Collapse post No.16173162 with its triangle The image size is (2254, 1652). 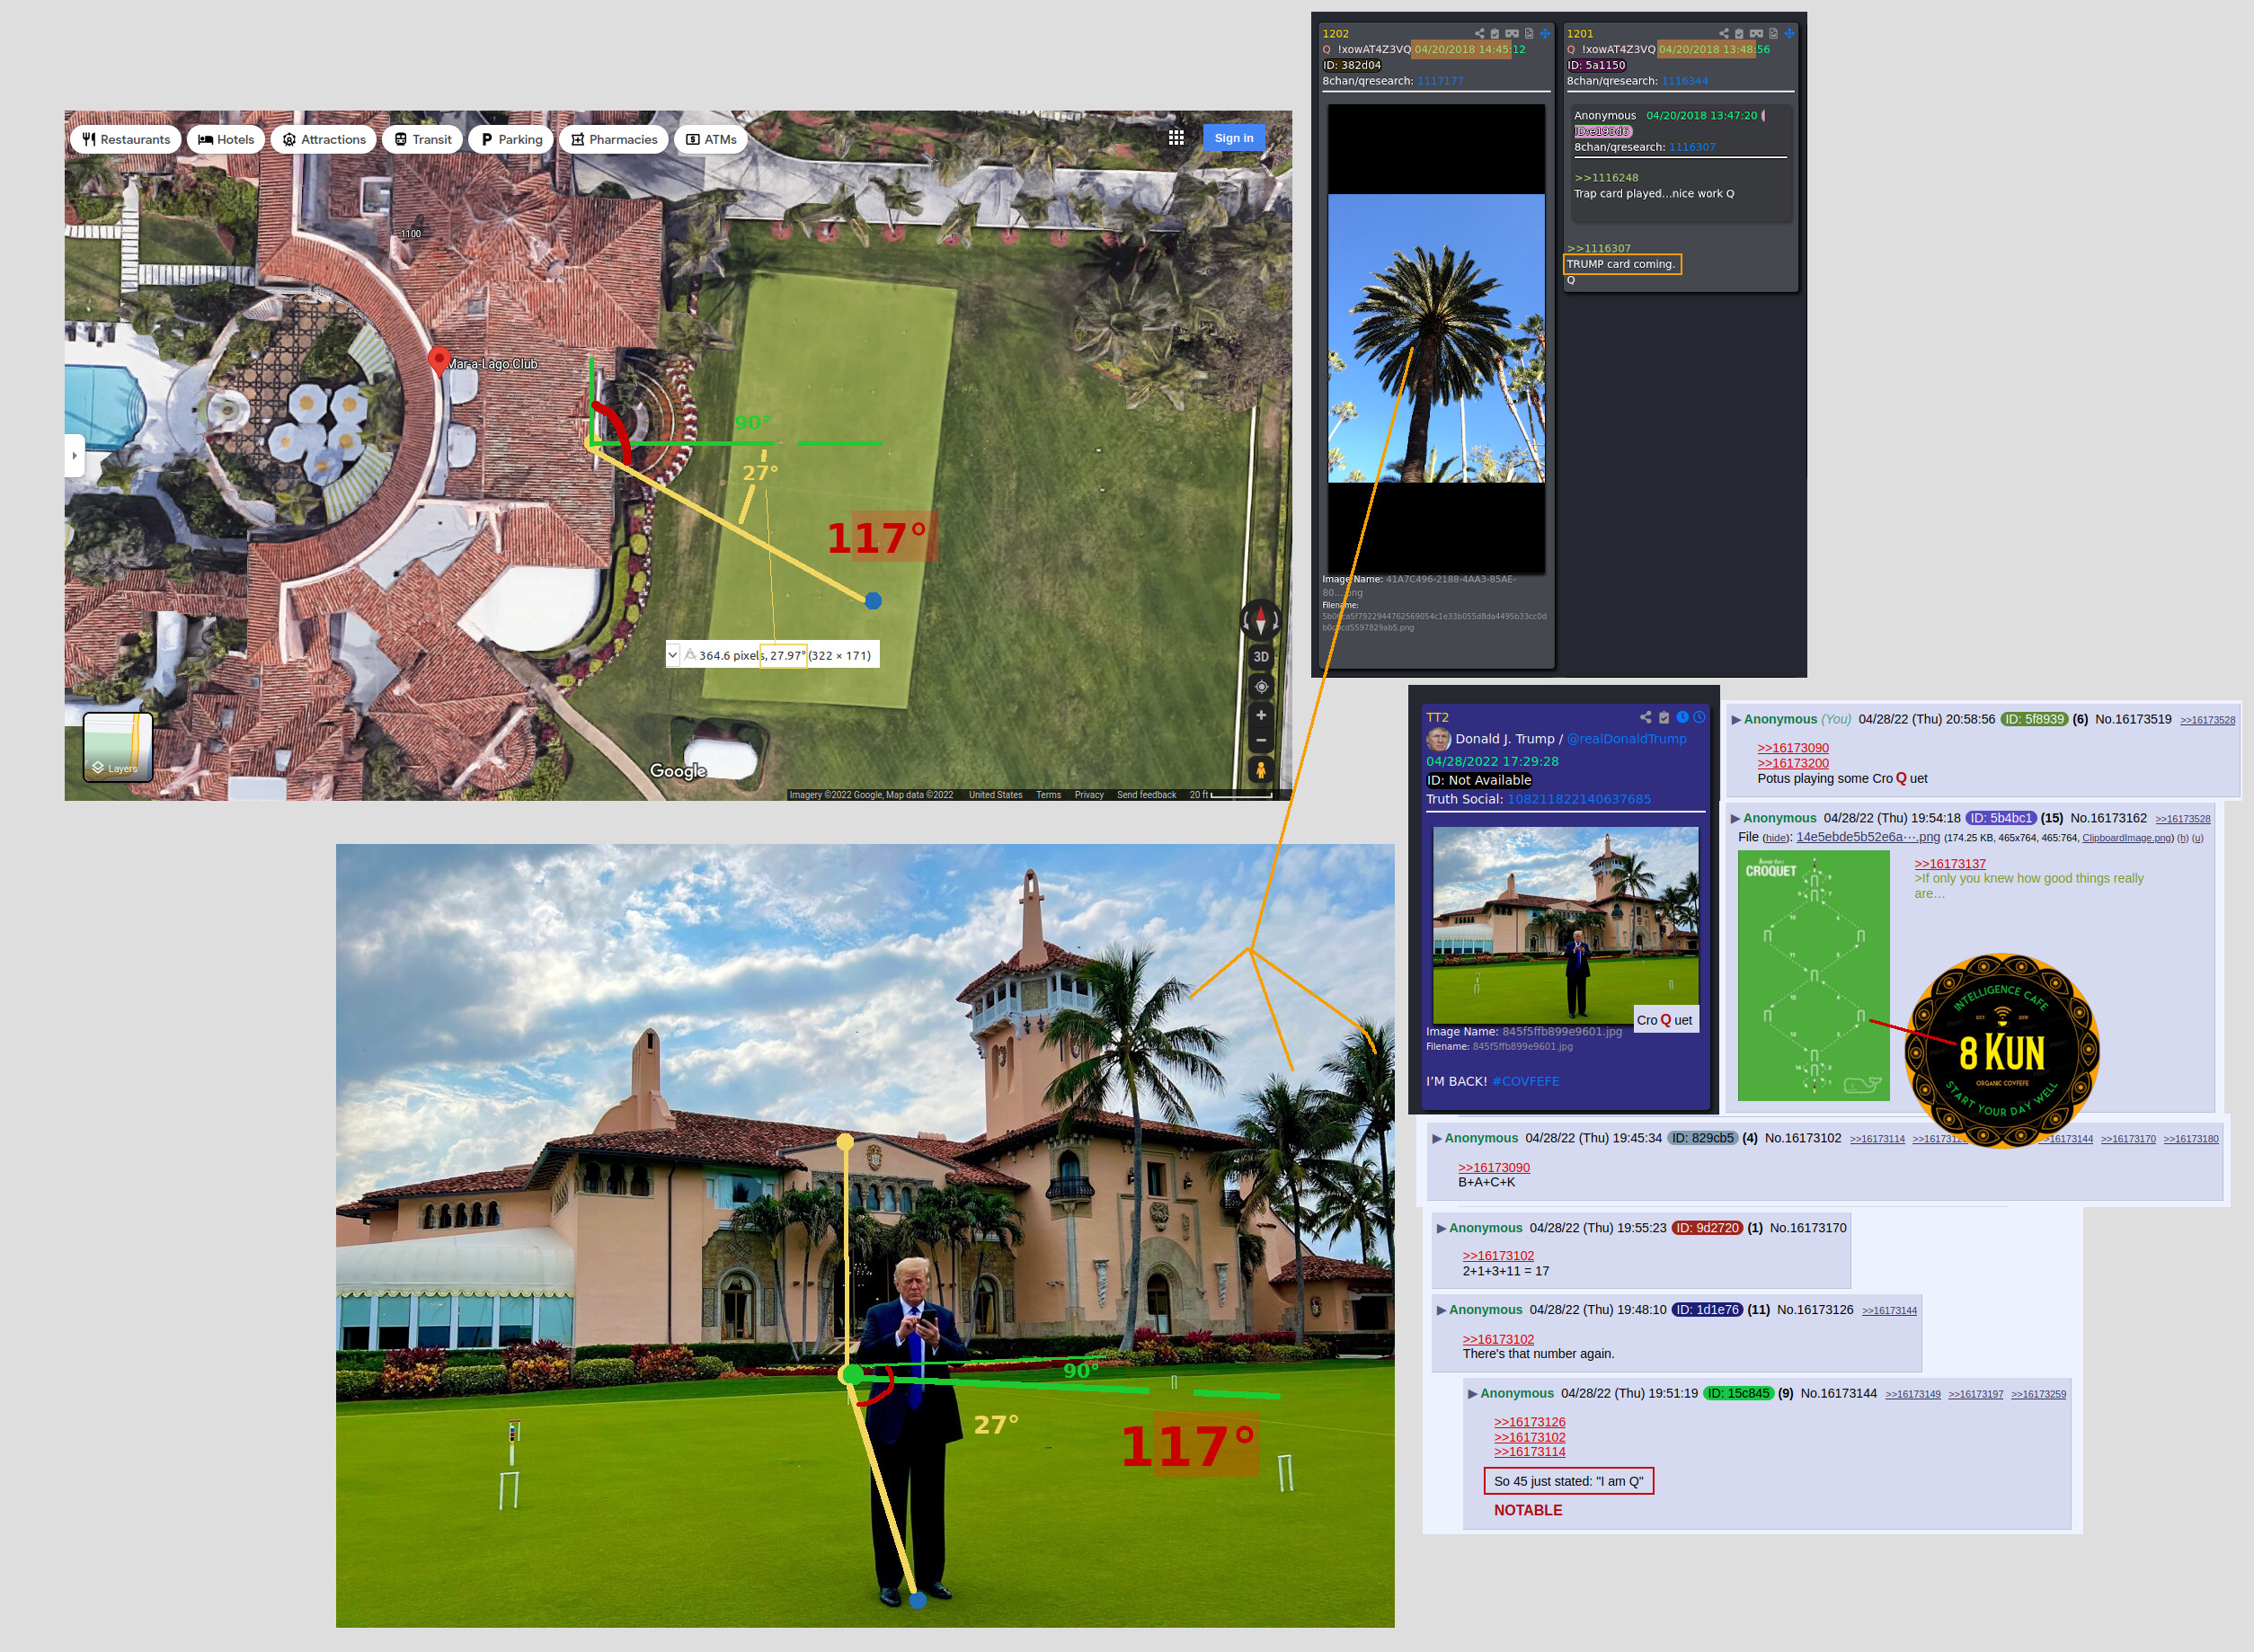(x=1736, y=818)
